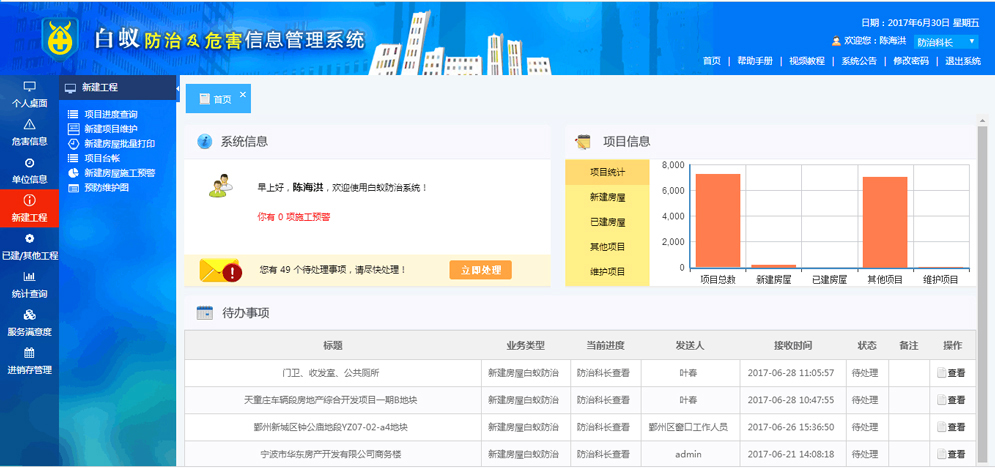
Task: Click the 立即处理 button
Action: 480,270
